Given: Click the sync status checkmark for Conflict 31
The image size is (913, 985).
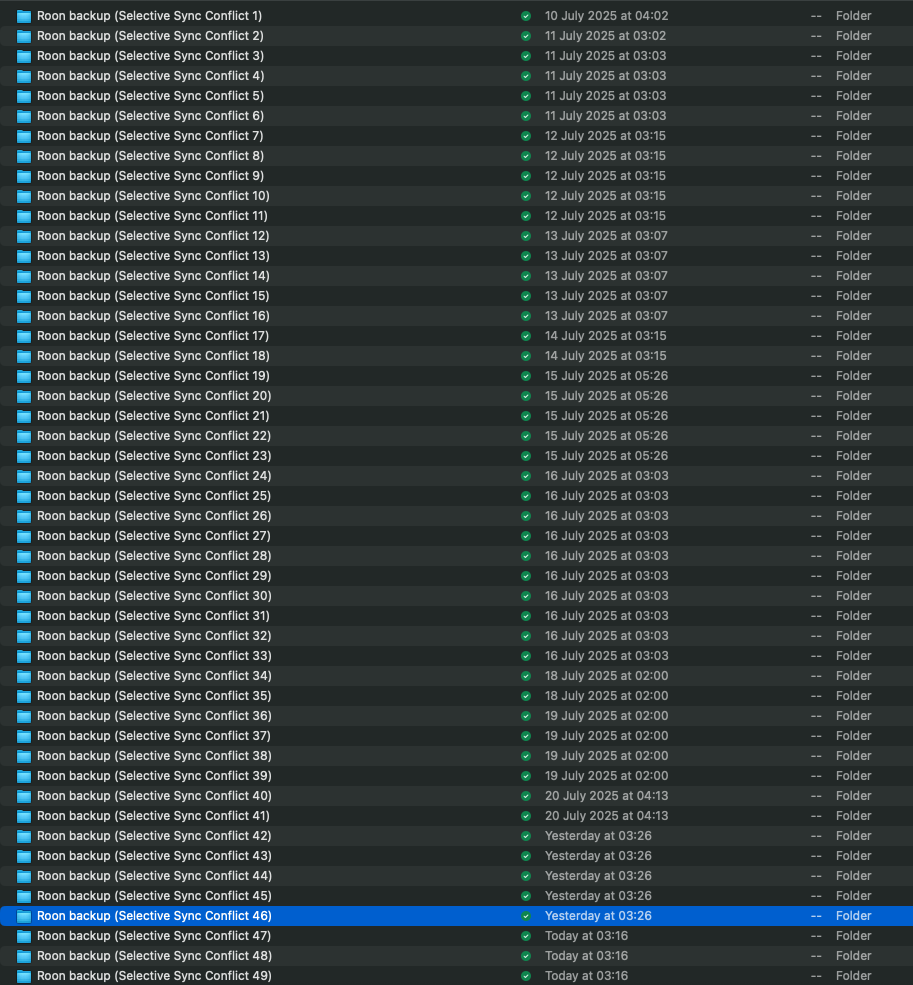Looking at the screenshot, I should [x=526, y=616].
